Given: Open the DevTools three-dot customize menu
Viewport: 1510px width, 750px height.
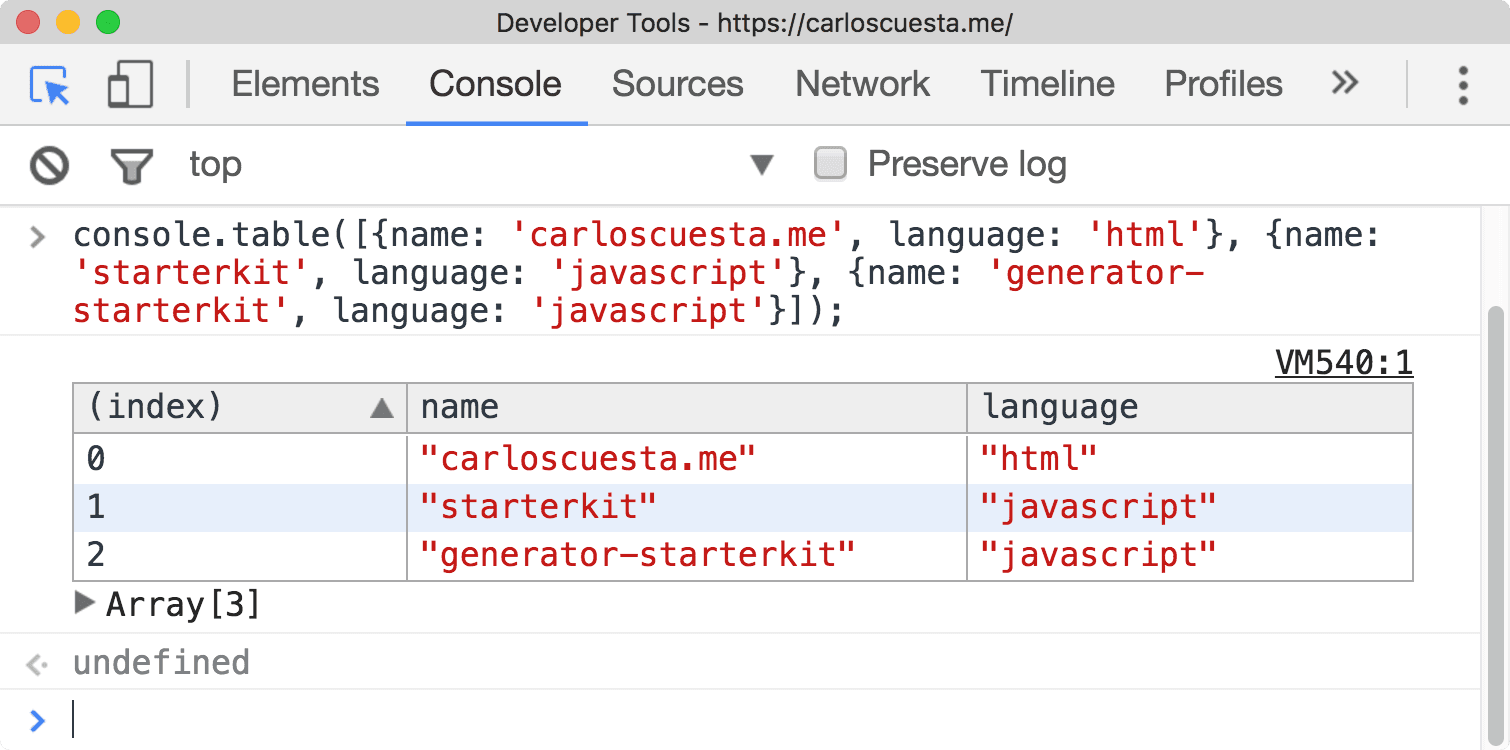Looking at the screenshot, I should 1462,85.
